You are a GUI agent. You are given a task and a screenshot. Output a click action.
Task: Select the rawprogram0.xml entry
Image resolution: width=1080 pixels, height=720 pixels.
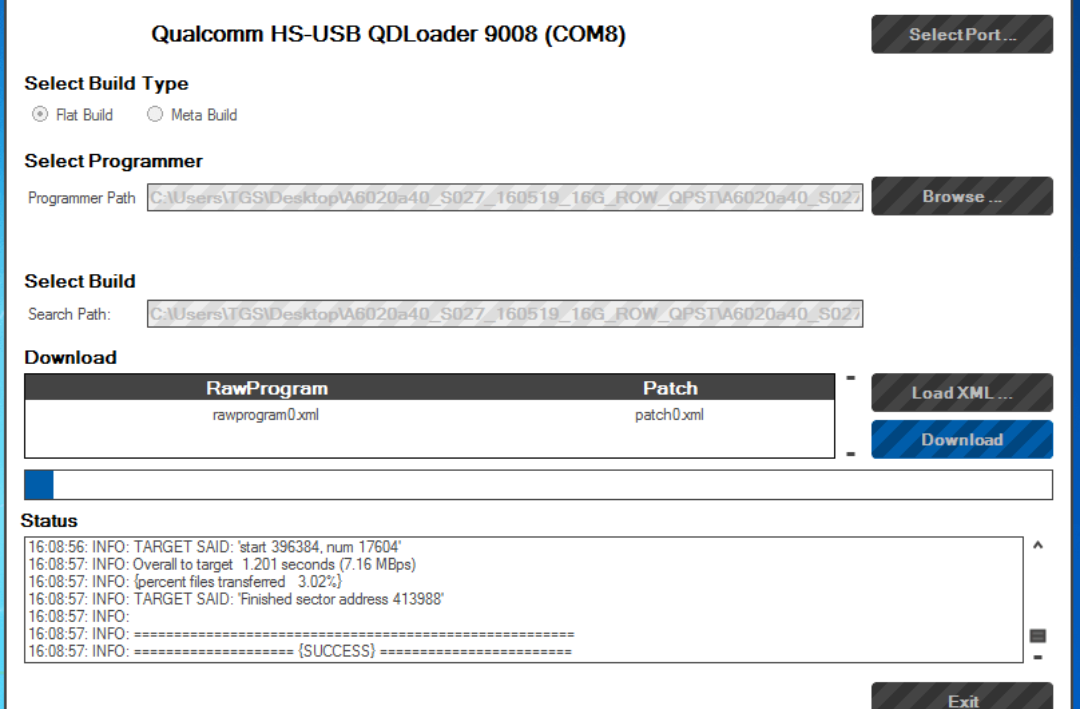[x=267, y=415]
